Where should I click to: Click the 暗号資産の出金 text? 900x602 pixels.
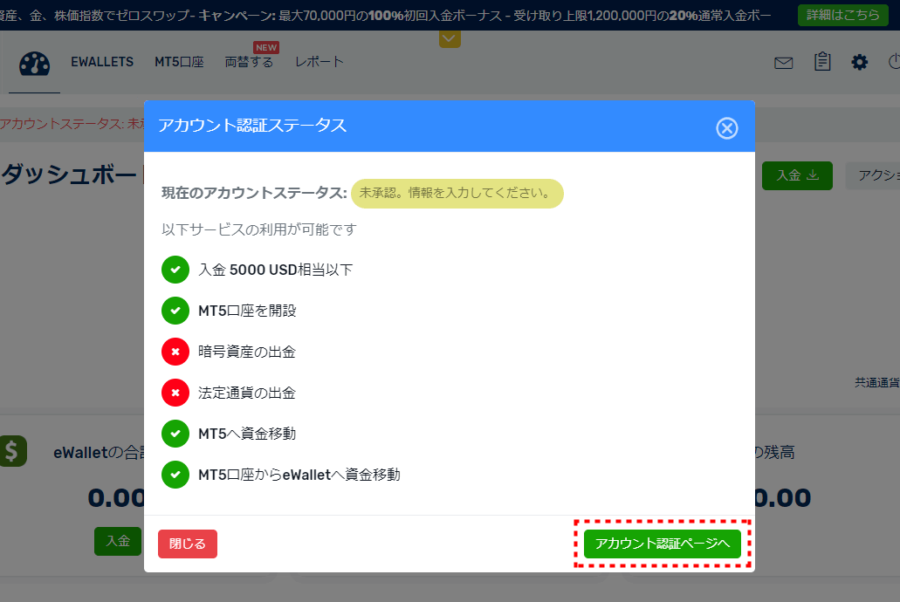(247, 352)
